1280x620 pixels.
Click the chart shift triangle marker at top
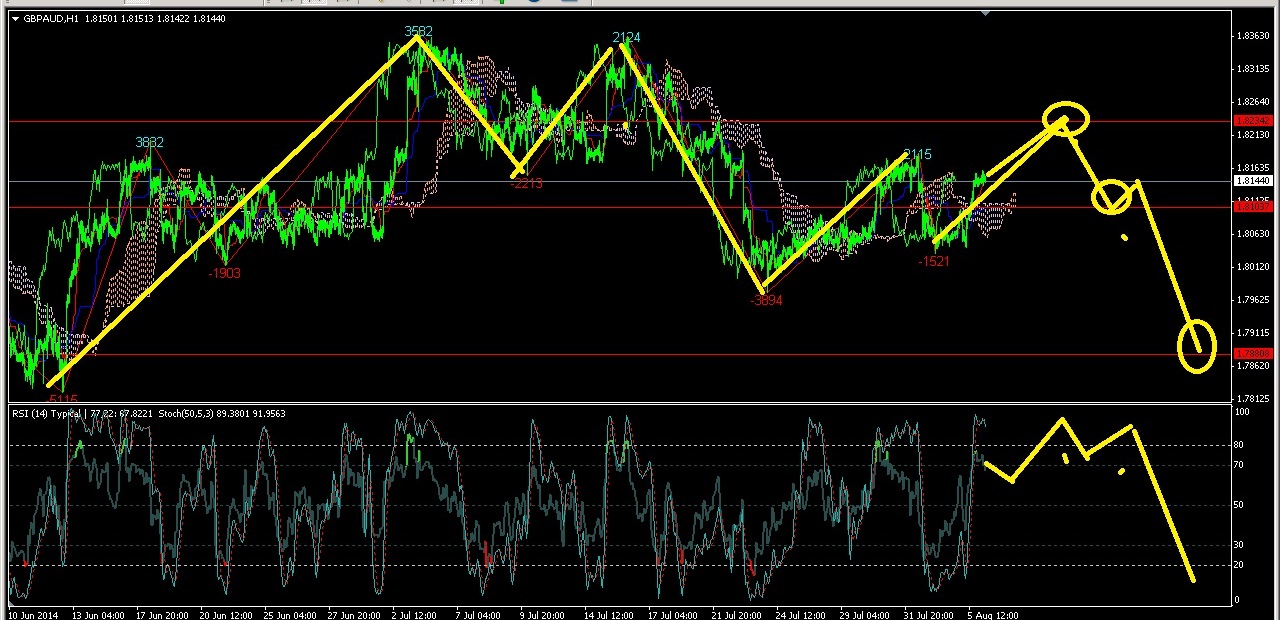[x=986, y=14]
